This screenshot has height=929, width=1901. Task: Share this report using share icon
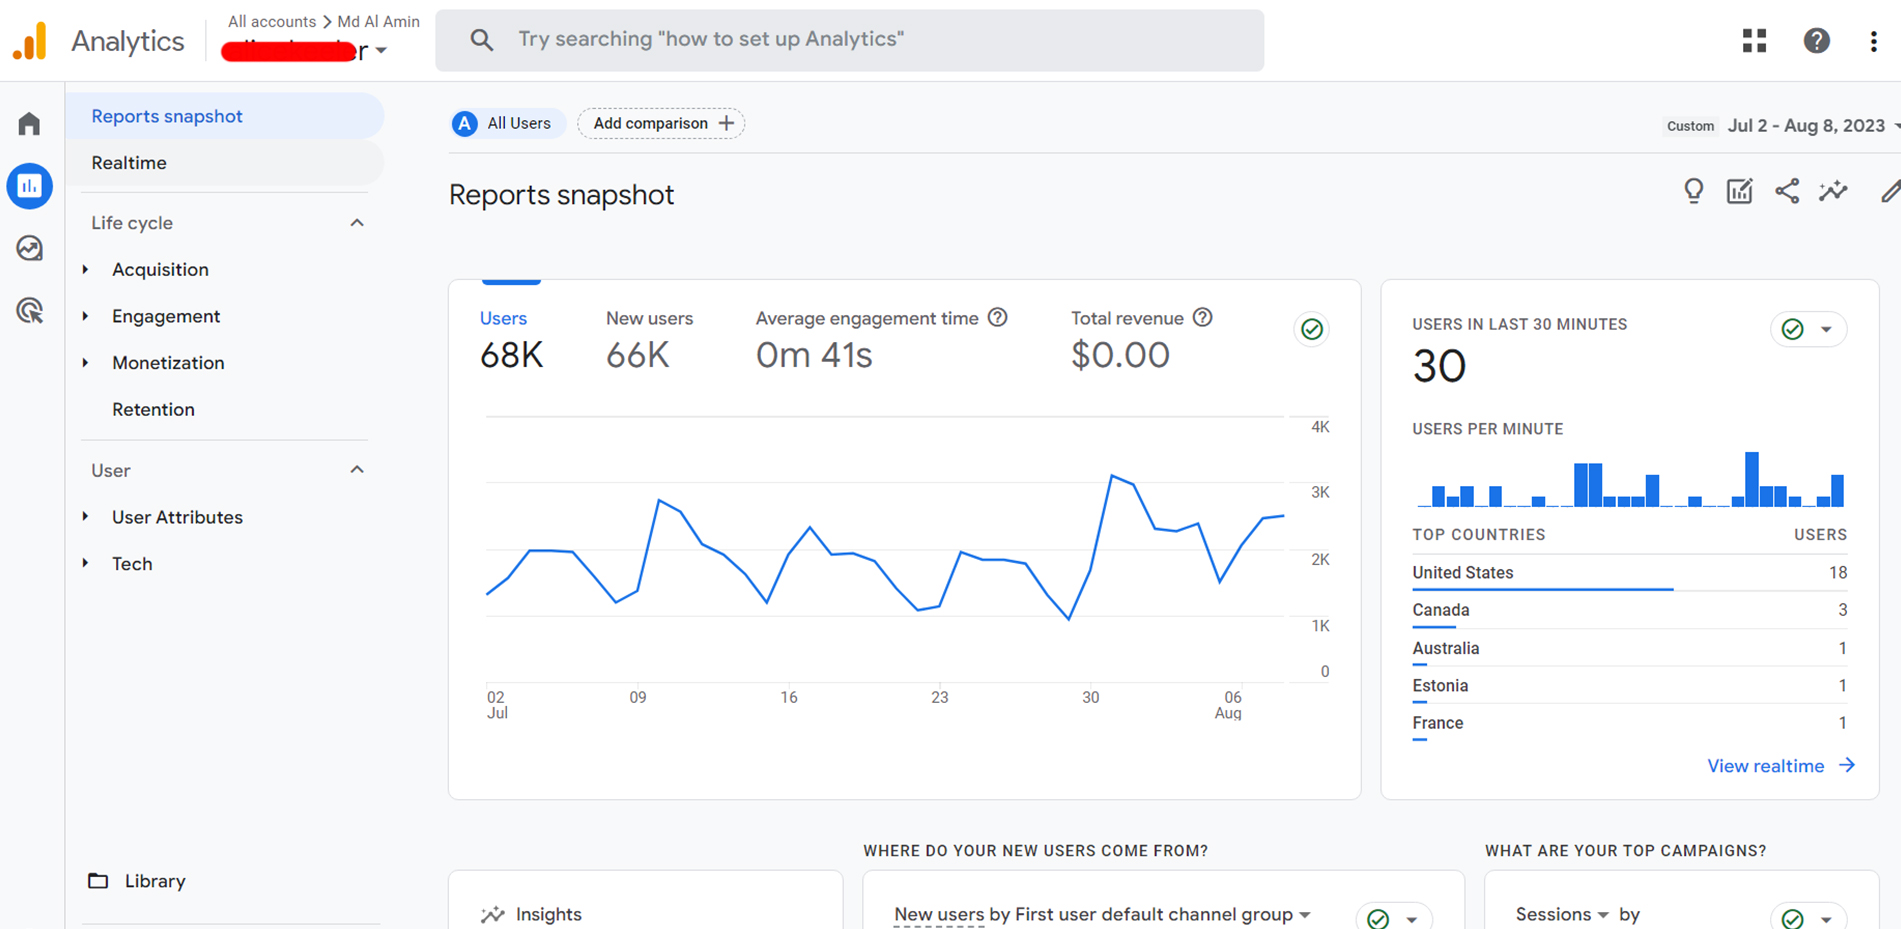[1786, 191]
